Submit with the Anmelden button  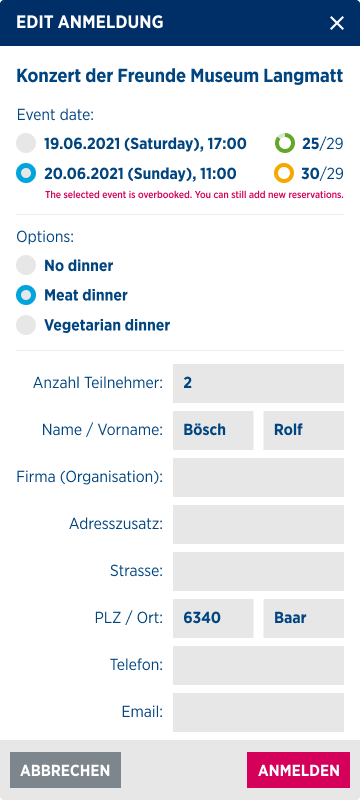click(x=298, y=770)
